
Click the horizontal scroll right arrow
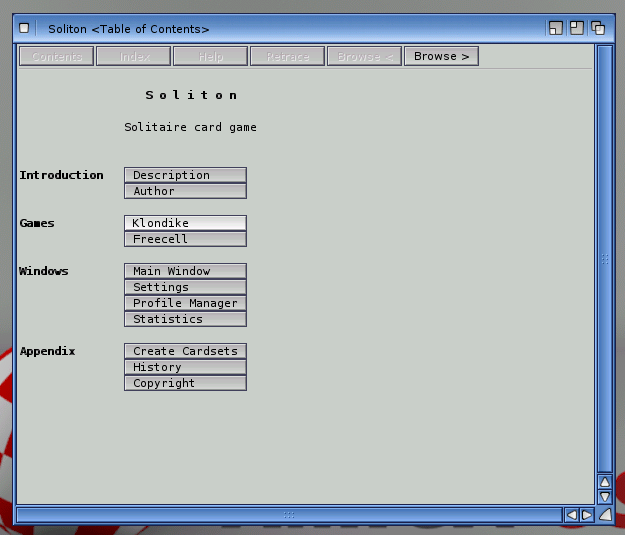(x=586, y=515)
